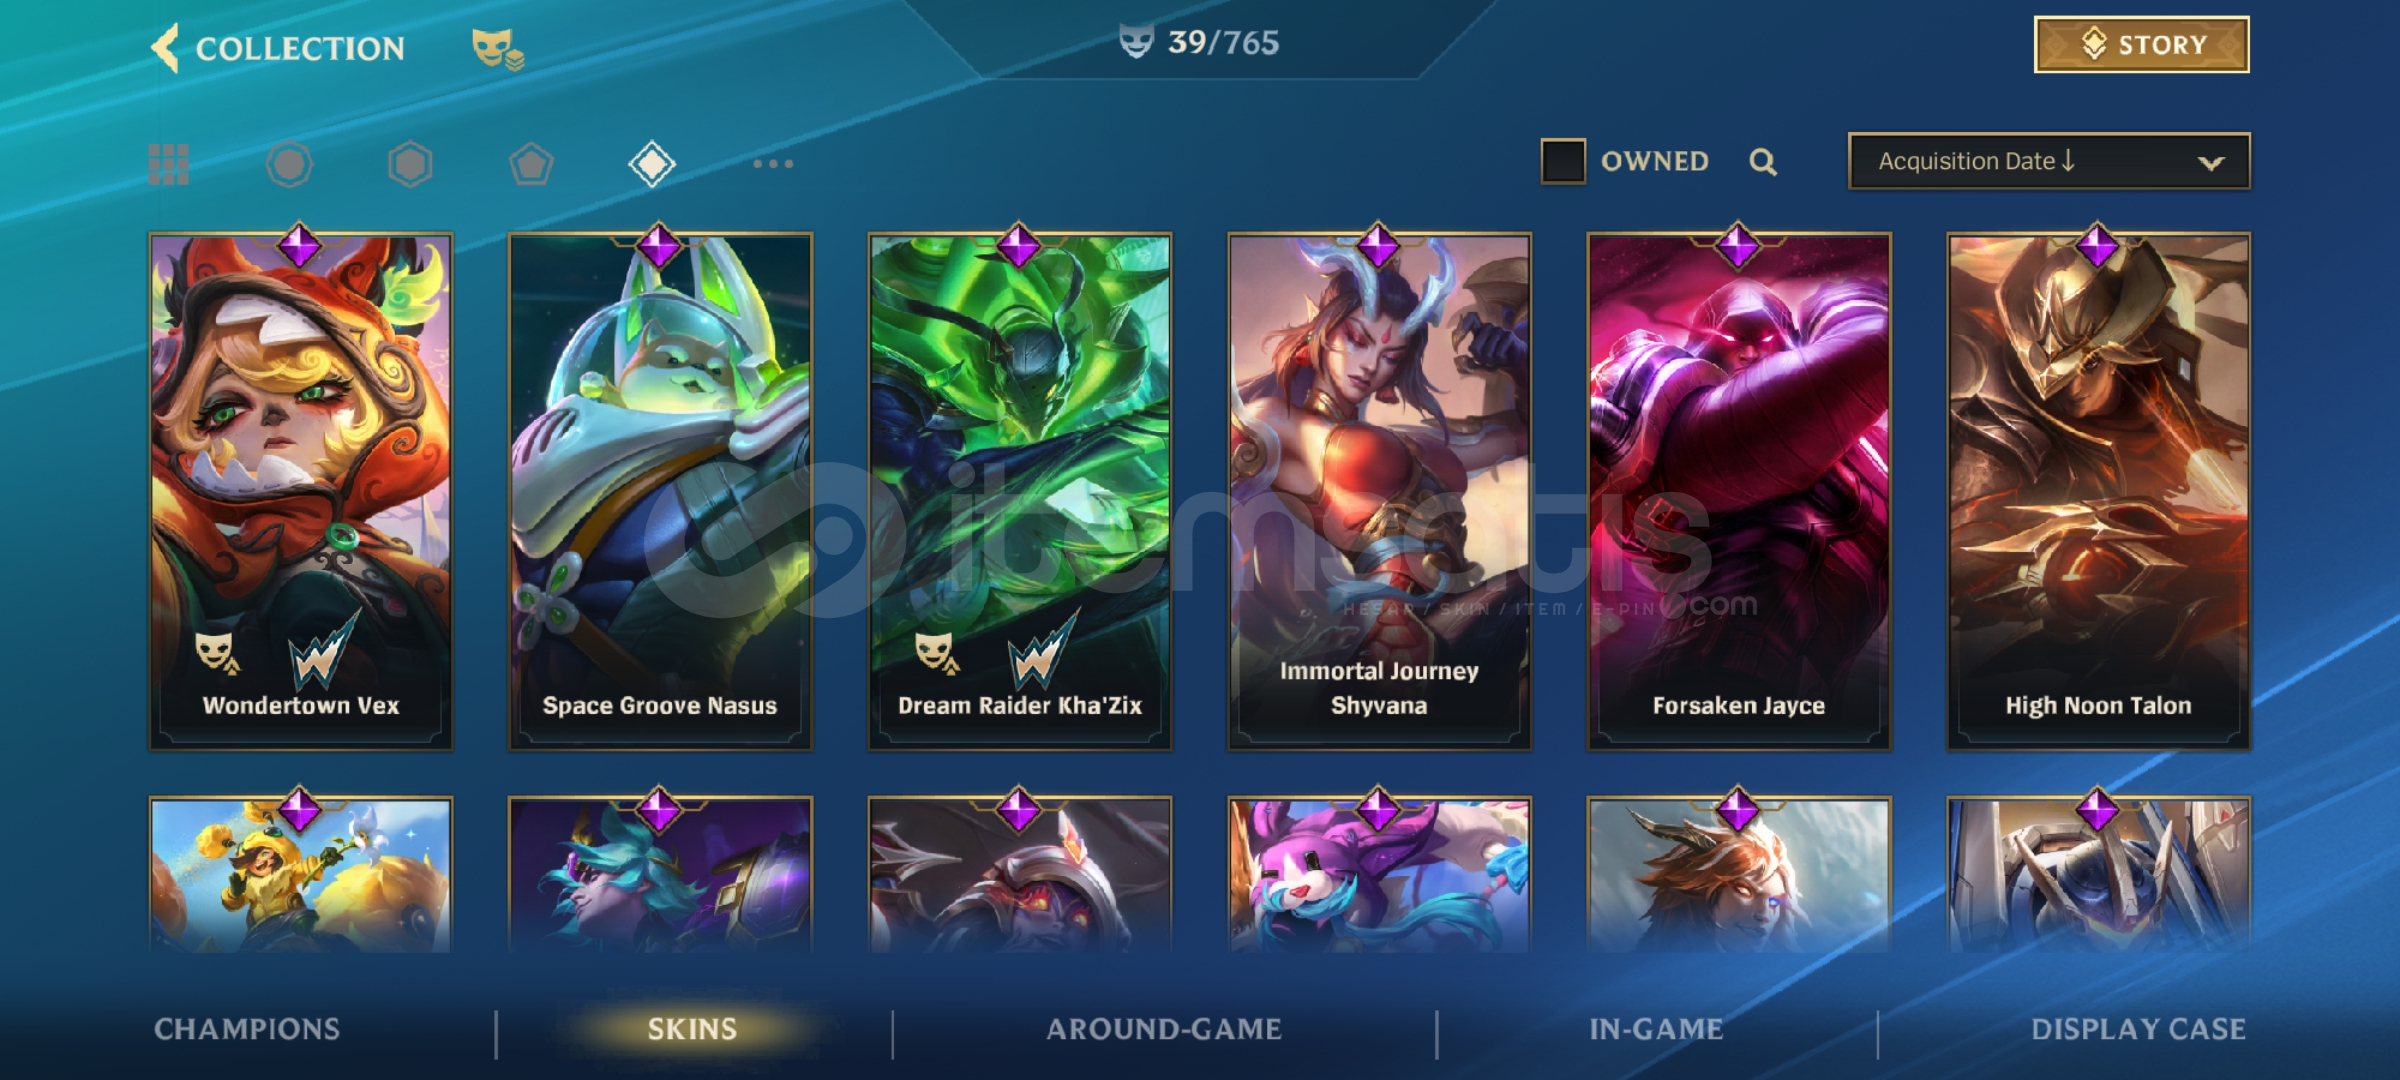
Task: Open the three-dots more filters
Action: coord(773,164)
